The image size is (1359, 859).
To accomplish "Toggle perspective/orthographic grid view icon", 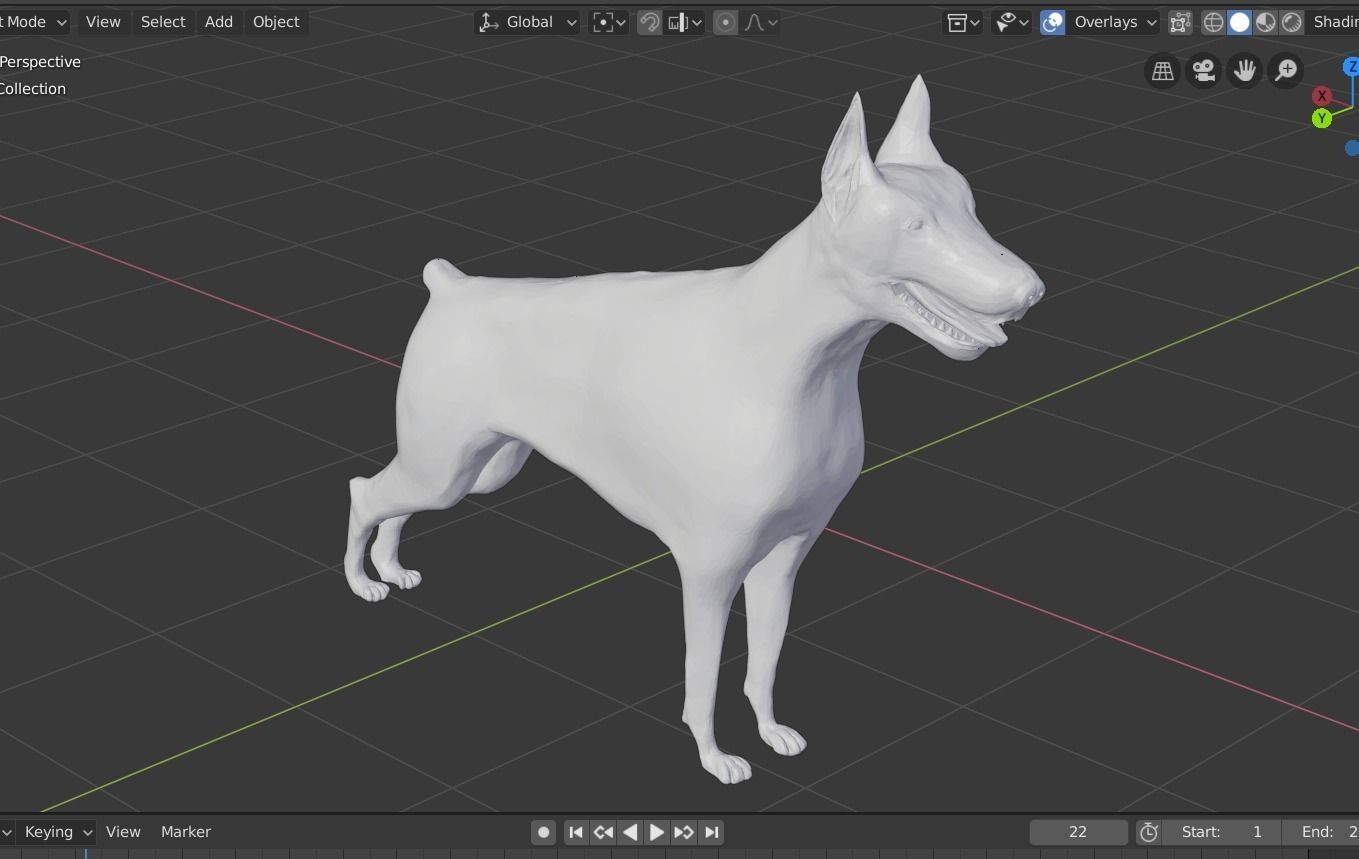I will 1162,71.
